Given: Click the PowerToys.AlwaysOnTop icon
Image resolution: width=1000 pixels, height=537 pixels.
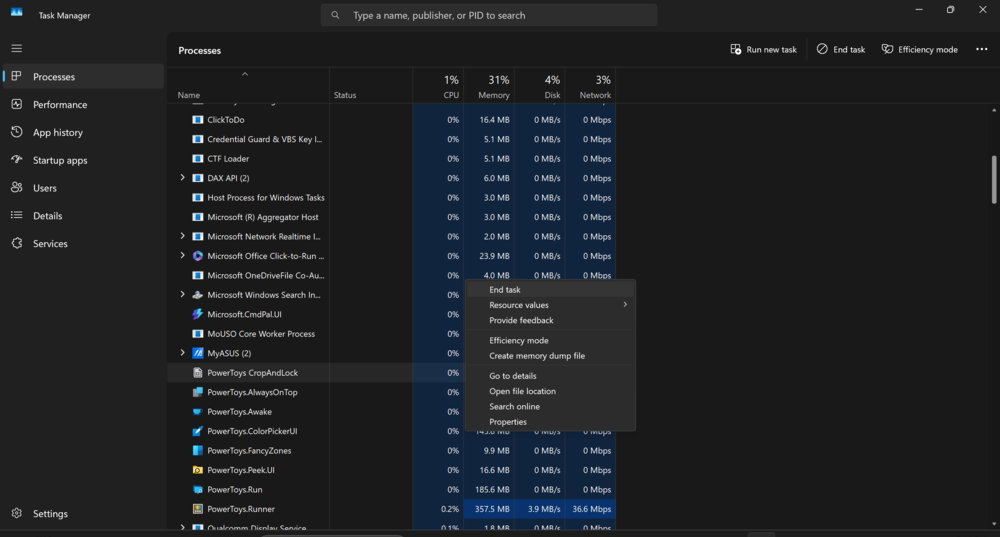Looking at the screenshot, I should tap(198, 392).
